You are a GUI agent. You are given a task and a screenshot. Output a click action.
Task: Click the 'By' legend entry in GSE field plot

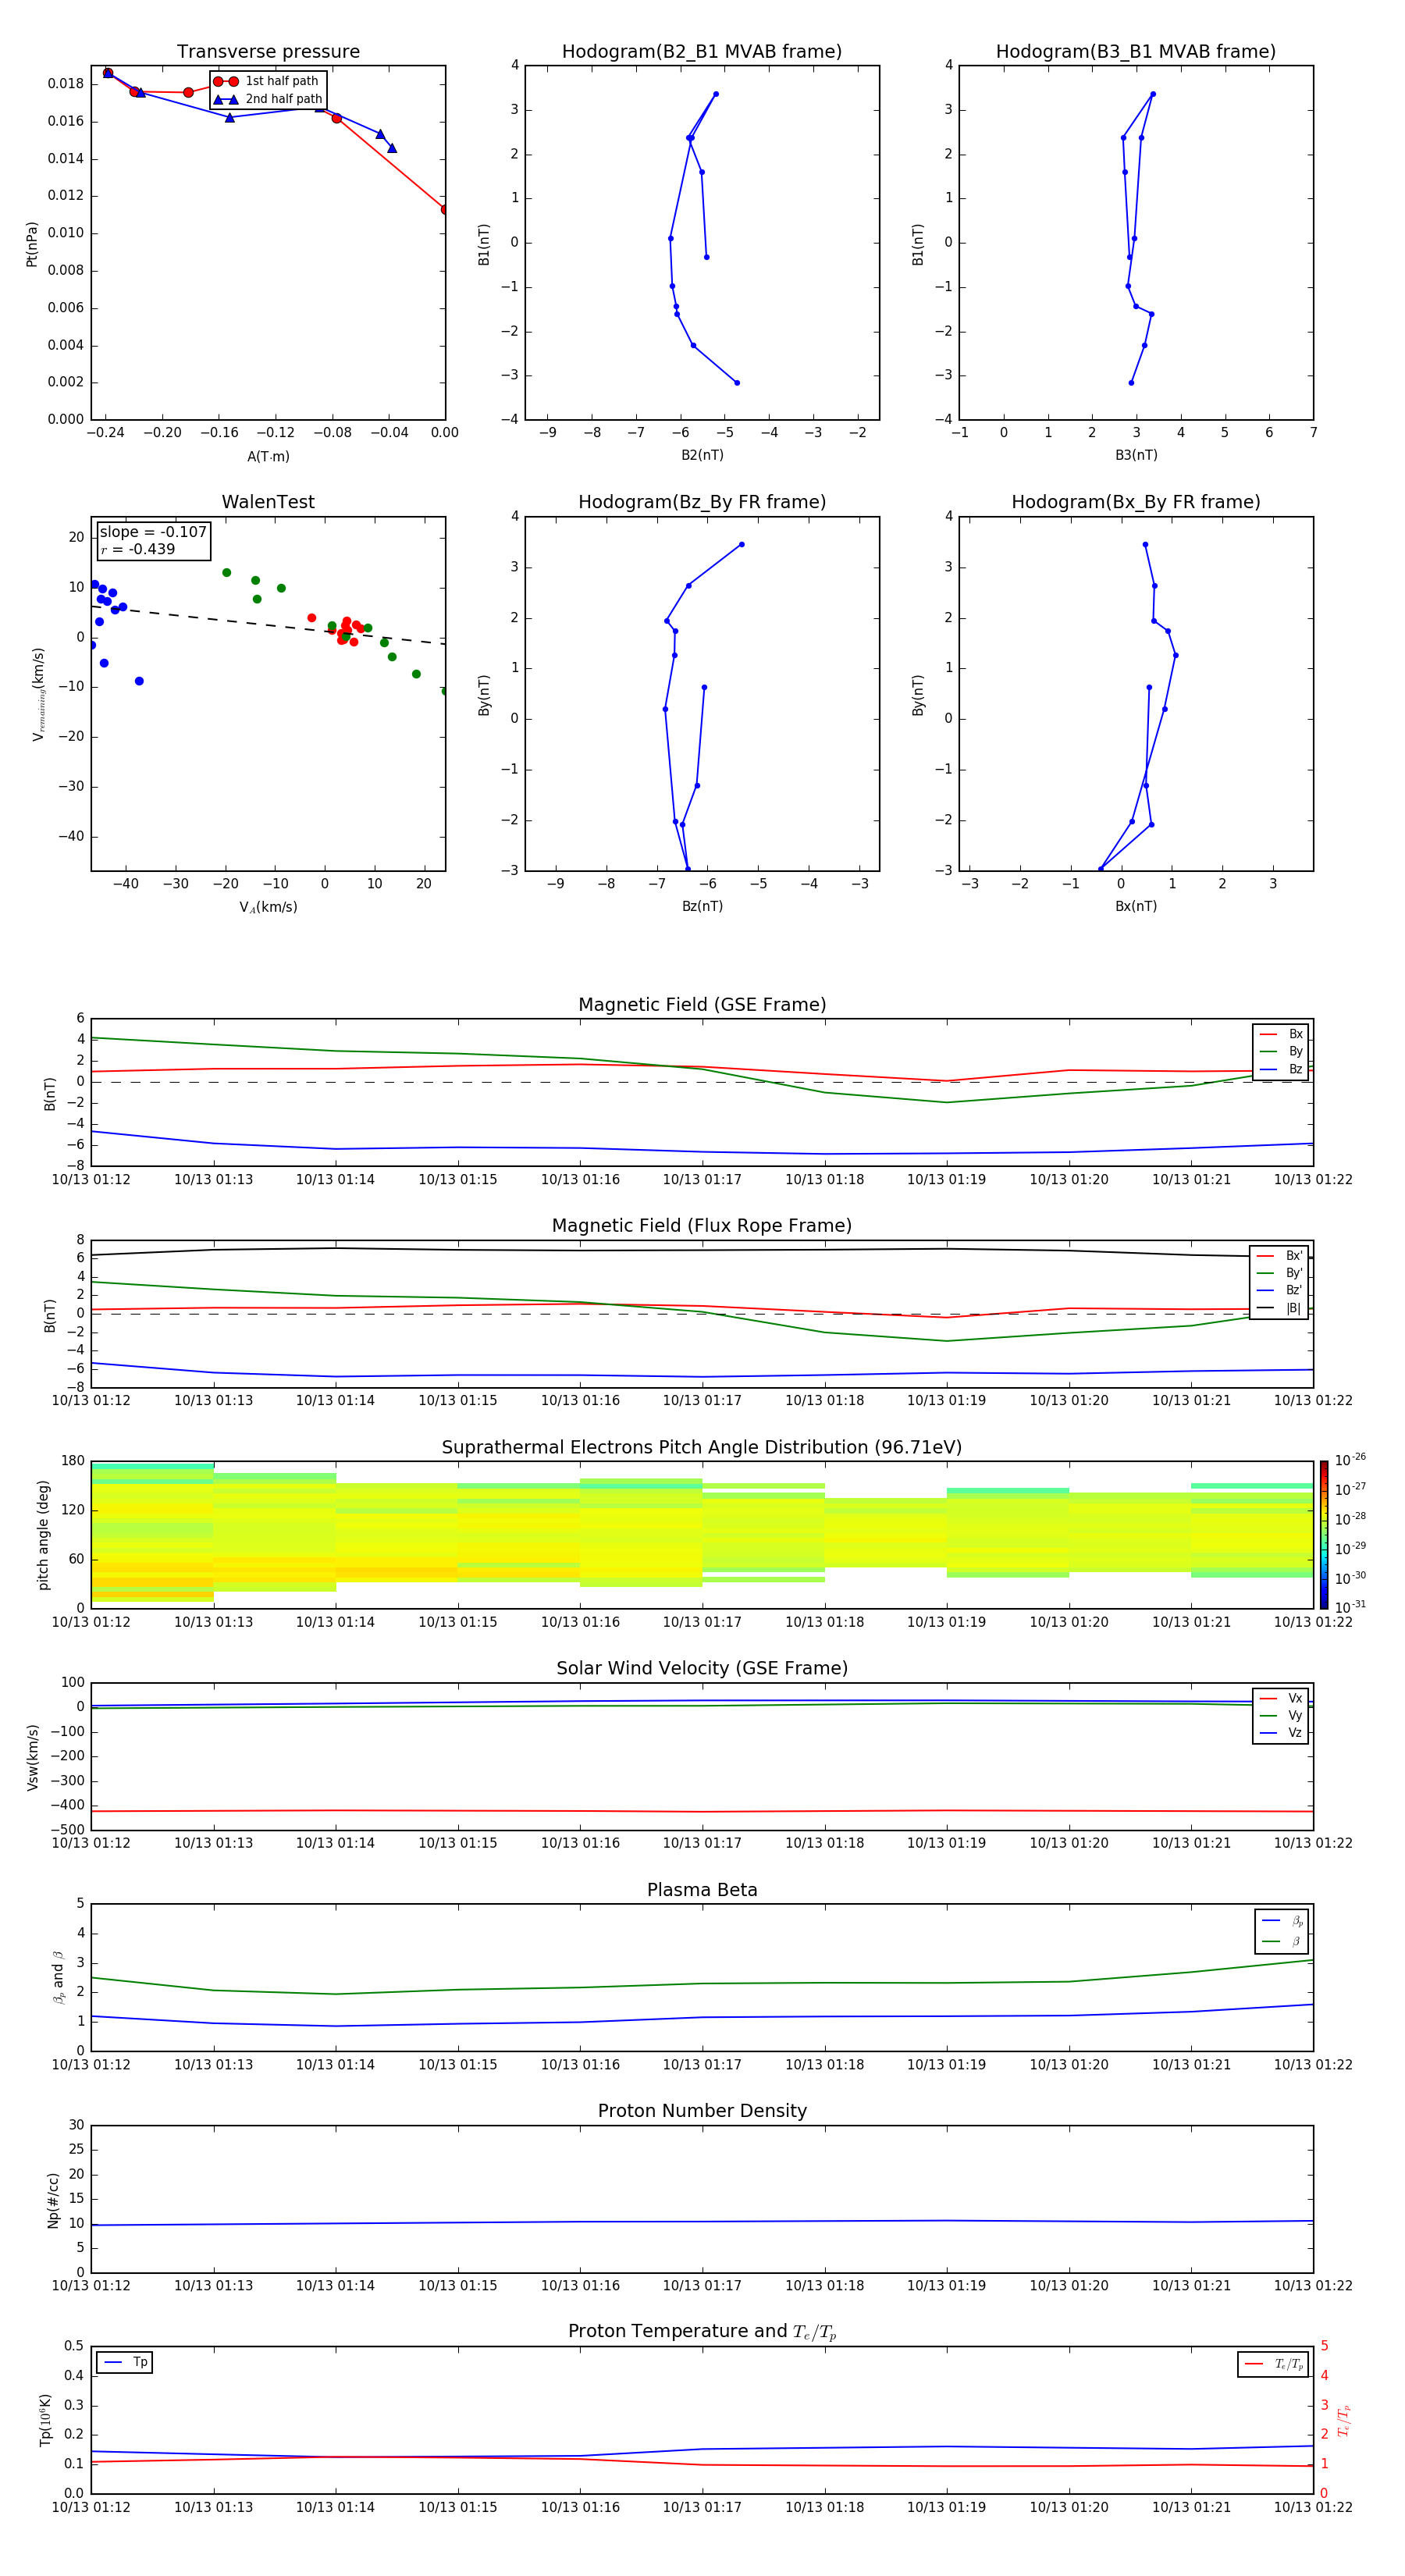tap(1282, 1052)
